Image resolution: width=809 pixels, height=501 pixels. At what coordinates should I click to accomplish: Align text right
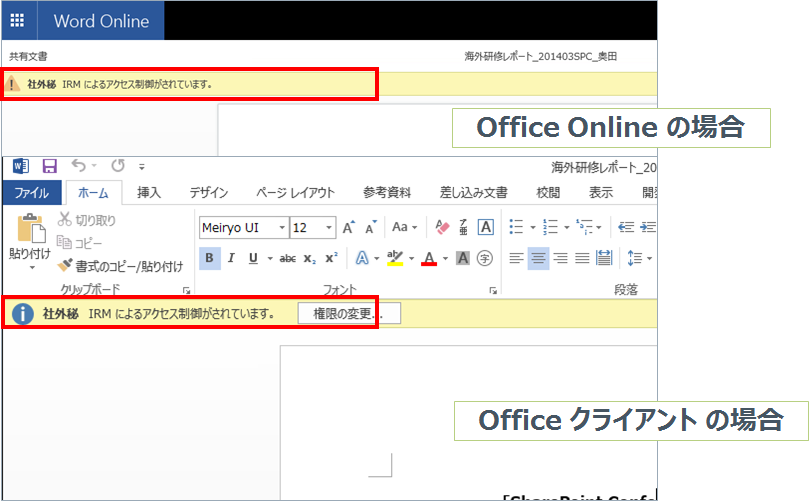click(x=560, y=258)
